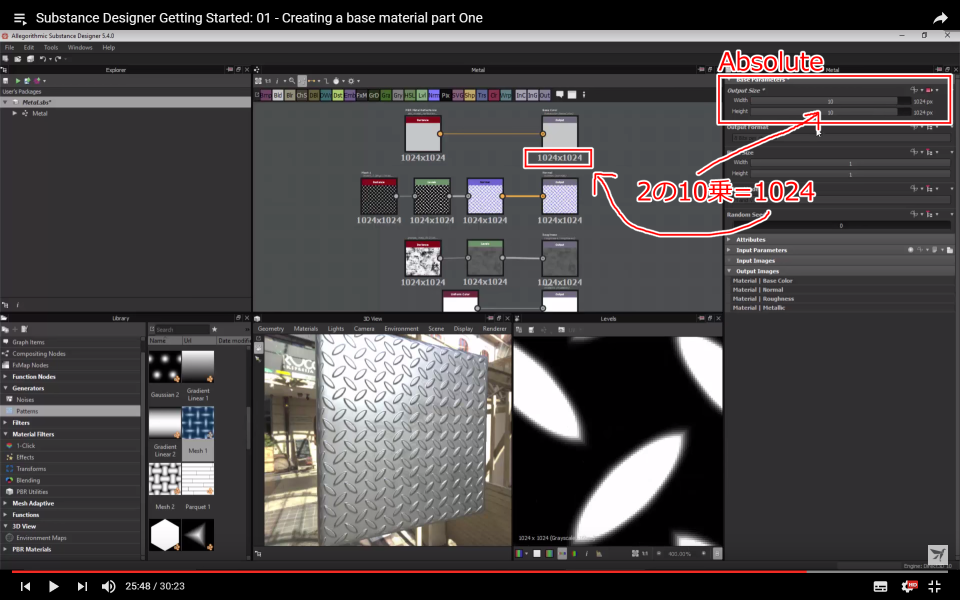Expand the Filters library category
Screen dimensions: 960x600
[6, 422]
